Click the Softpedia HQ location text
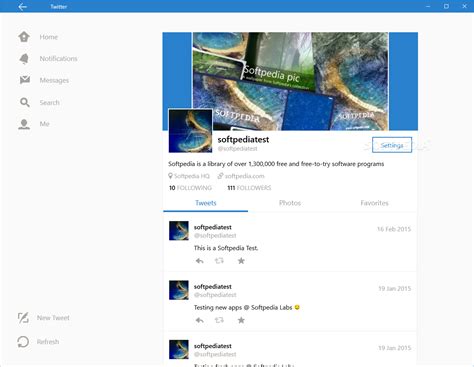Image resolution: width=474 pixels, height=367 pixels. pyautogui.click(x=192, y=176)
